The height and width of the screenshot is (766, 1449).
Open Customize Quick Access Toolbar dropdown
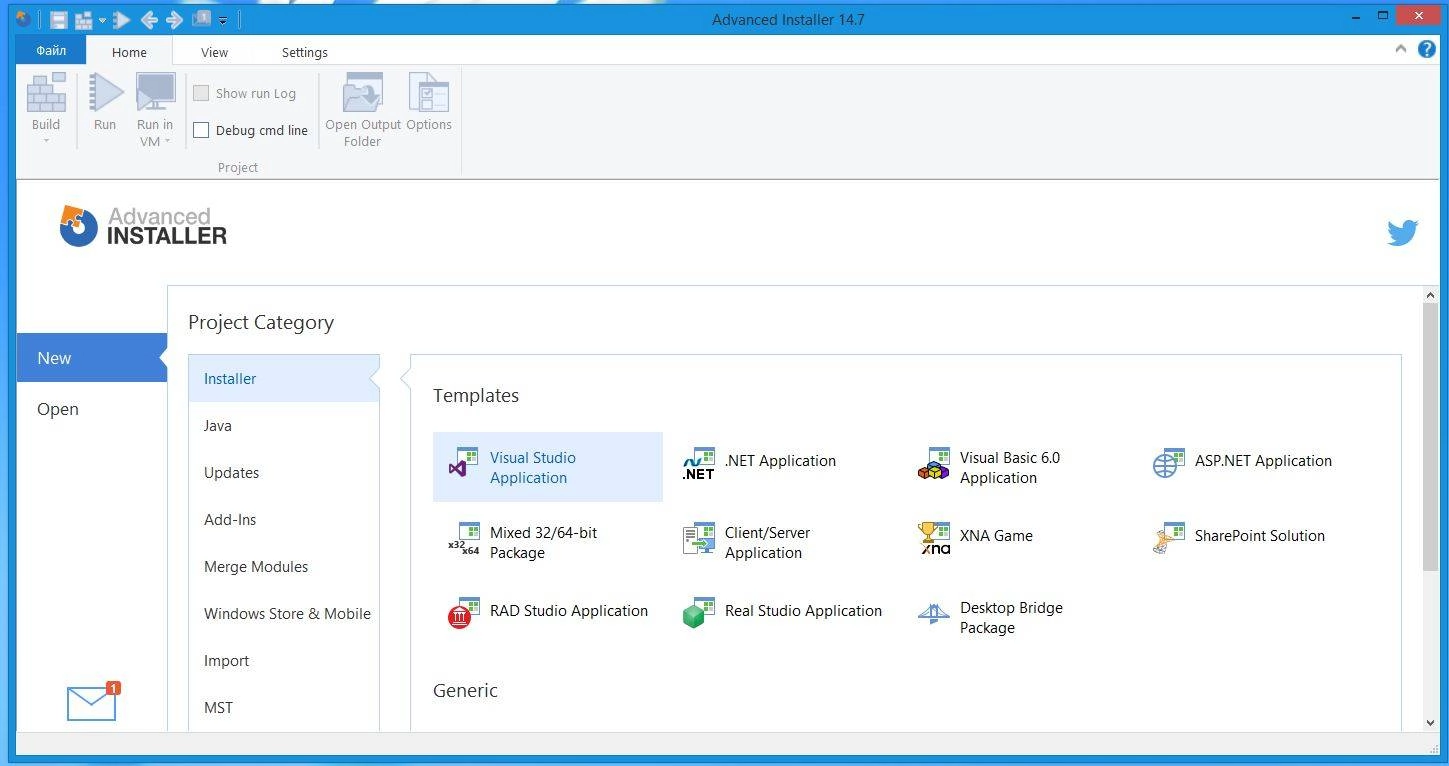pyautogui.click(x=223, y=20)
